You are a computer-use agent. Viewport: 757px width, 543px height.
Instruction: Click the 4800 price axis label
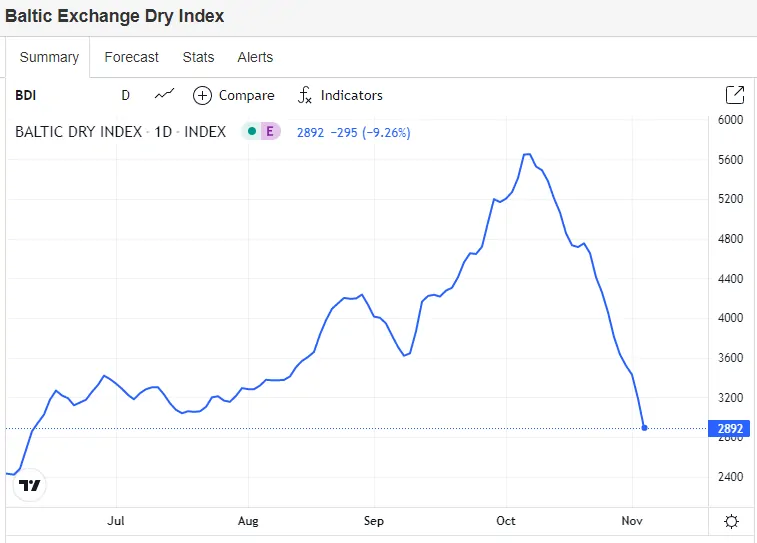click(x=730, y=239)
